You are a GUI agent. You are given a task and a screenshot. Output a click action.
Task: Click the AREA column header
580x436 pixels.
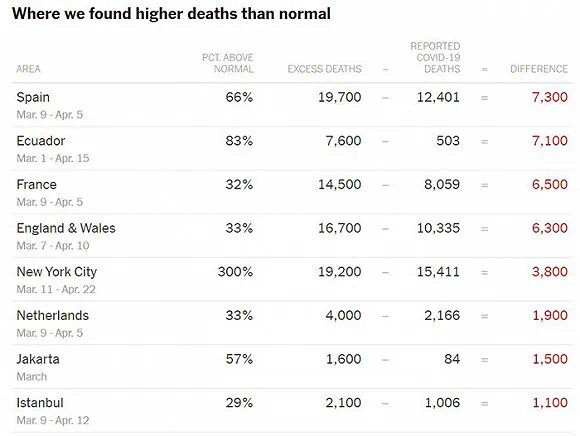(28, 69)
